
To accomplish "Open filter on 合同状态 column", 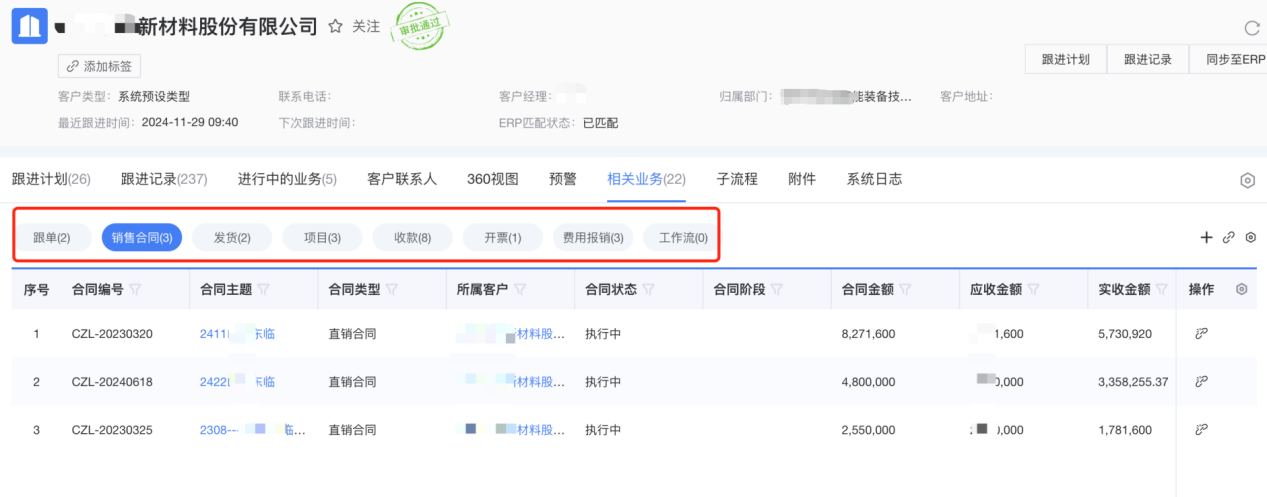I will tap(648, 290).
